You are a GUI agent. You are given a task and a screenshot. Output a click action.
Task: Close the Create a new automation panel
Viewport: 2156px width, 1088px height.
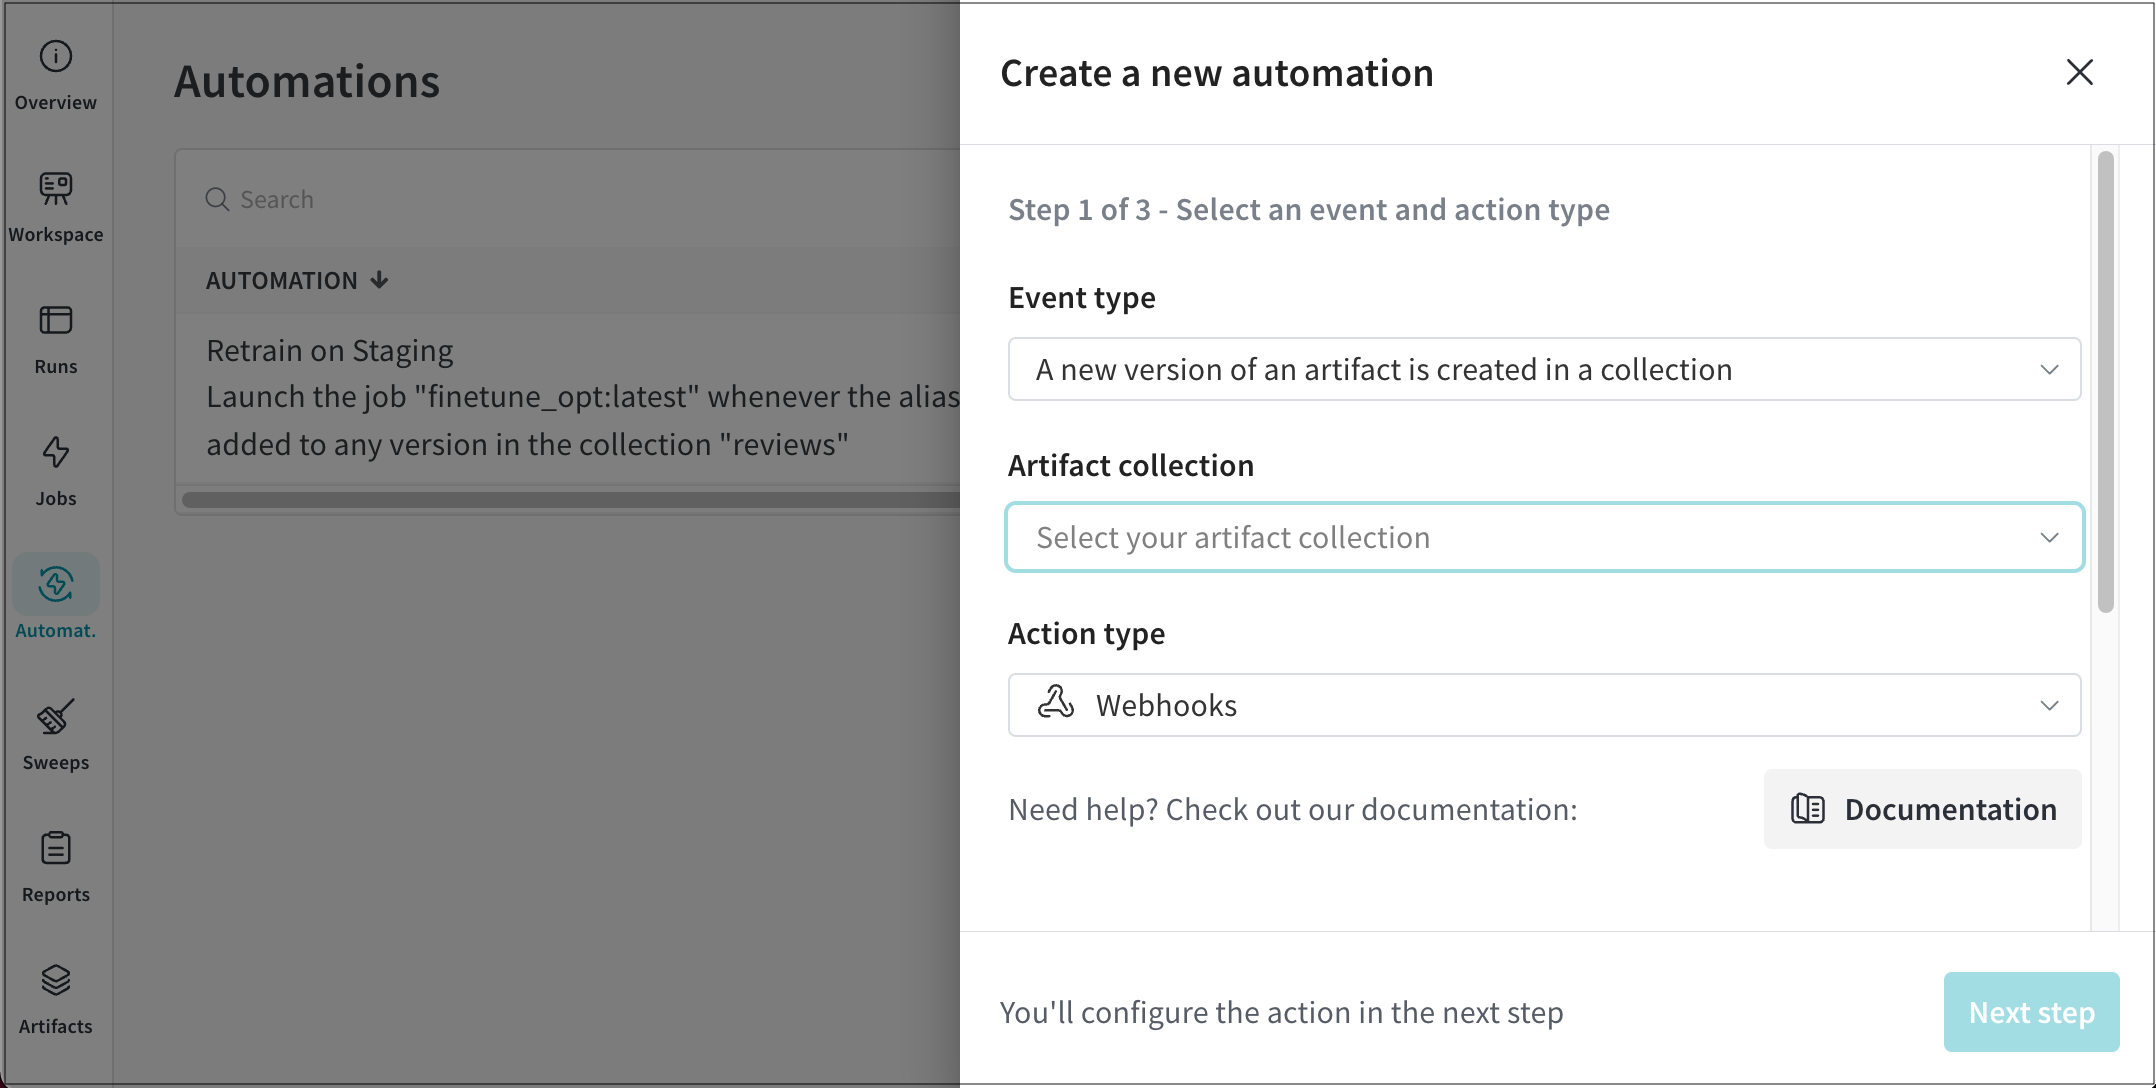tap(2079, 72)
